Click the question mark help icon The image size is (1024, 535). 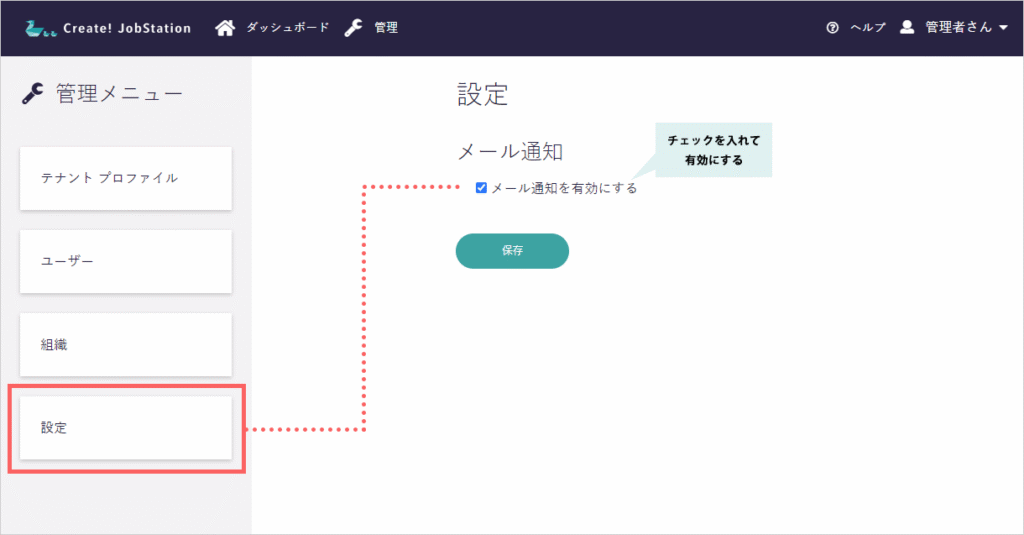pyautogui.click(x=832, y=28)
